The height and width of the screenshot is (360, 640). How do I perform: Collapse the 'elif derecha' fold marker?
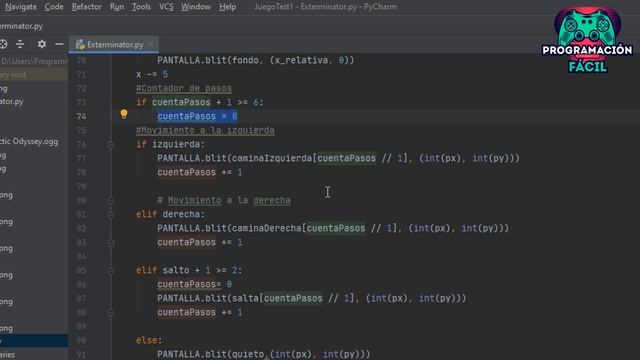point(111,214)
